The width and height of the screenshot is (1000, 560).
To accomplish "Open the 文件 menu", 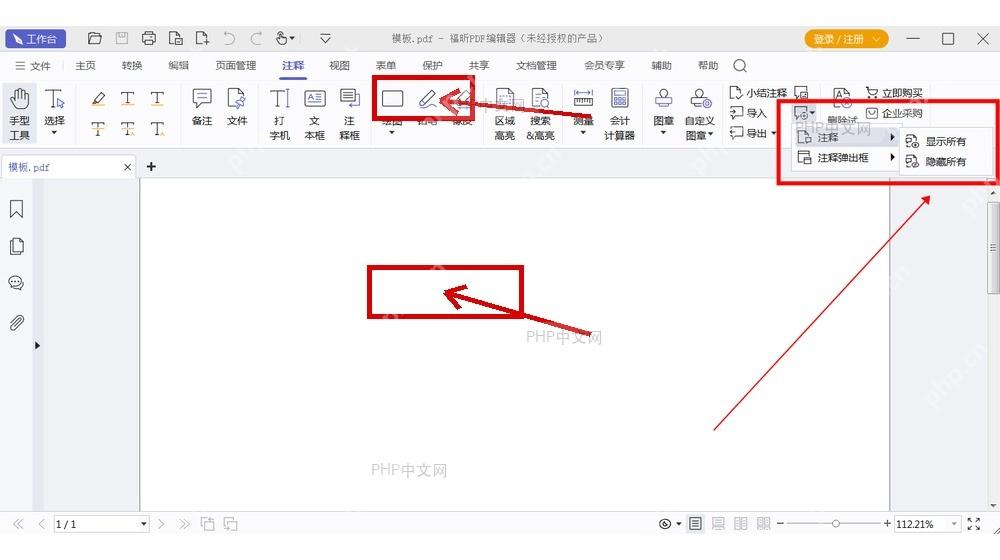I will [x=33, y=66].
